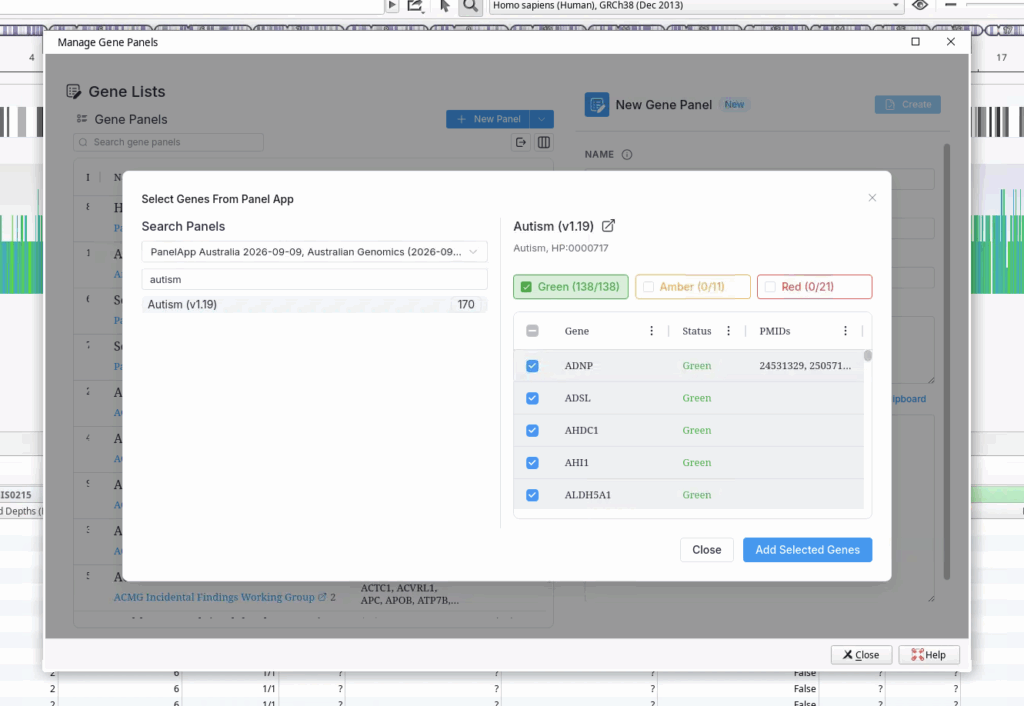The height and width of the screenshot is (706, 1024).
Task: Click the gene table vertical scrollbar
Action: pyautogui.click(x=867, y=356)
